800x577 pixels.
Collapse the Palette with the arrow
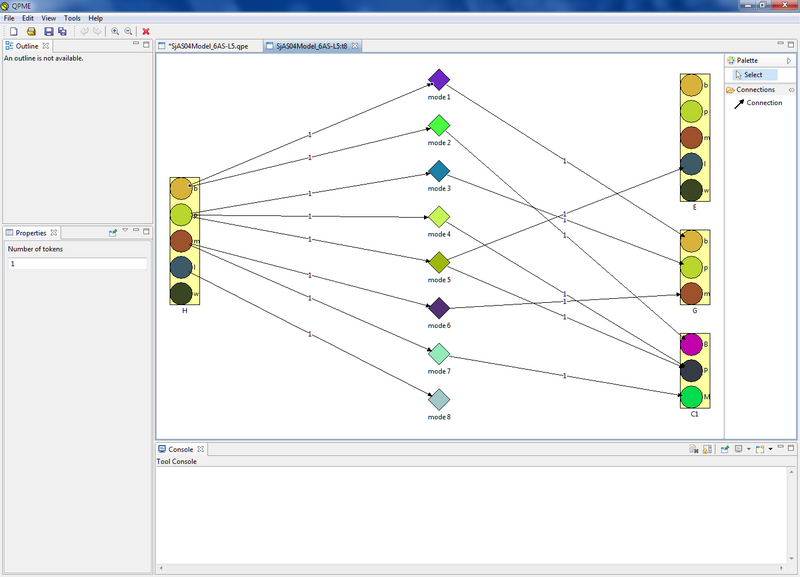pyautogui.click(x=790, y=61)
